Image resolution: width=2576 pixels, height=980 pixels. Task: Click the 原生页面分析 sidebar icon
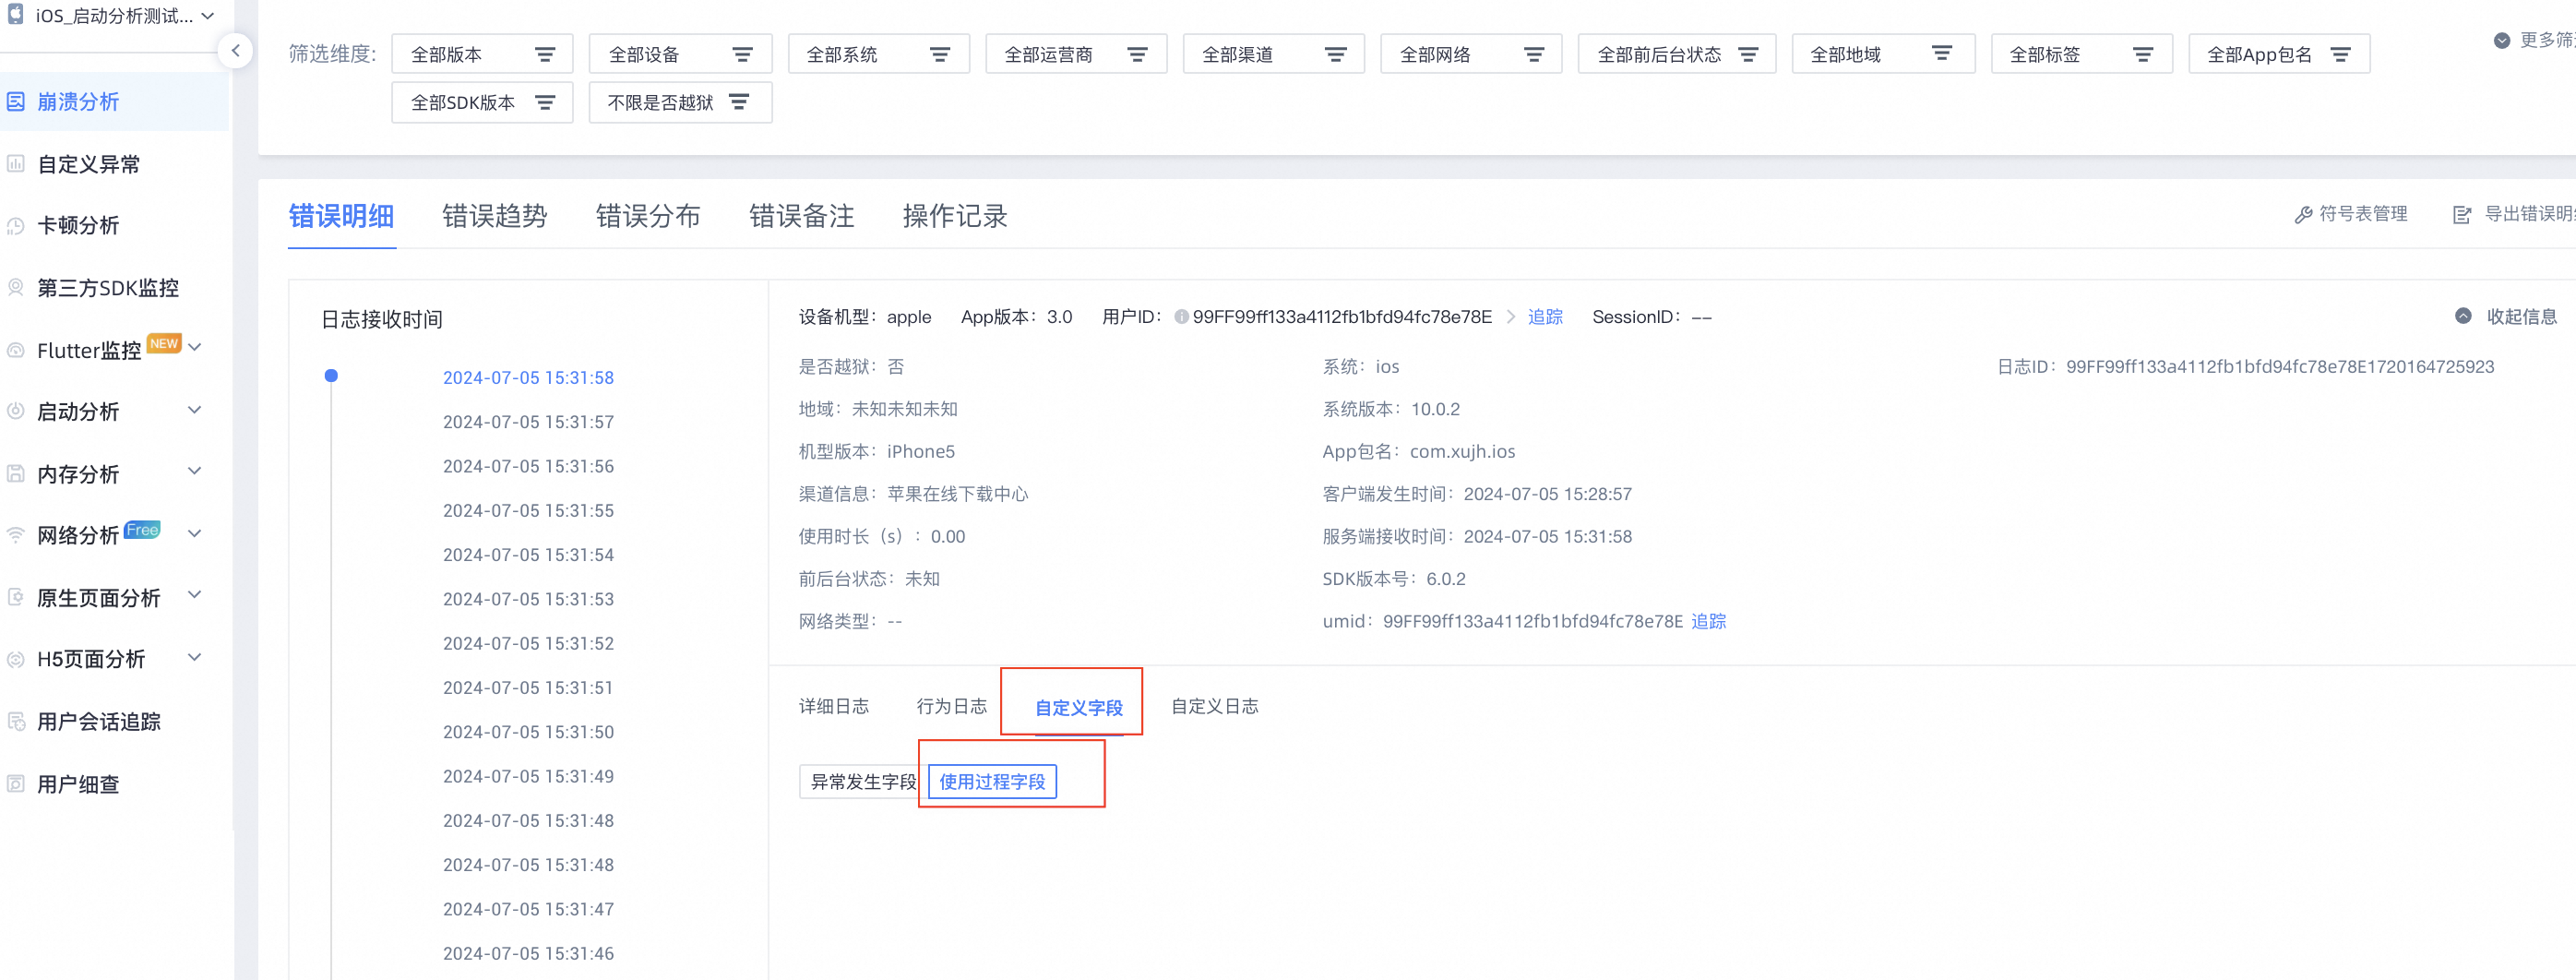pyautogui.click(x=16, y=597)
